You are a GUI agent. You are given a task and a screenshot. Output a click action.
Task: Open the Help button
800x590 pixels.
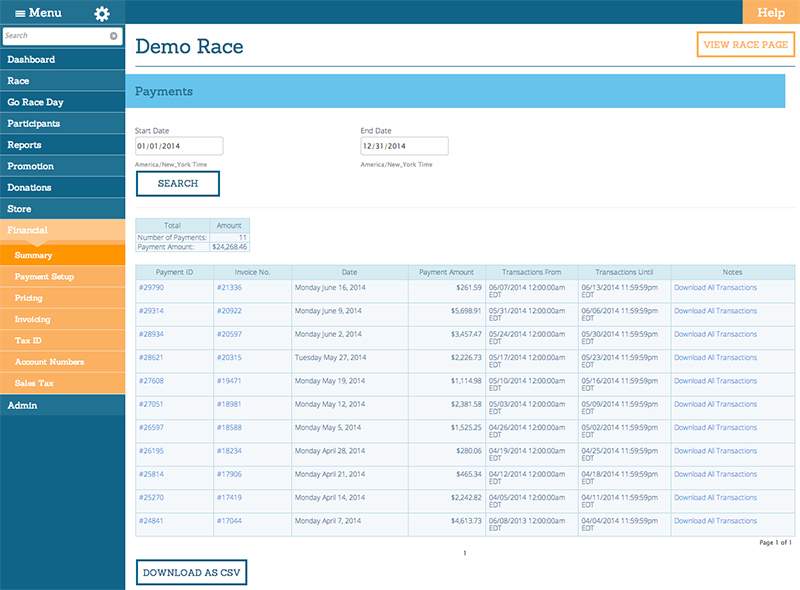click(x=770, y=12)
